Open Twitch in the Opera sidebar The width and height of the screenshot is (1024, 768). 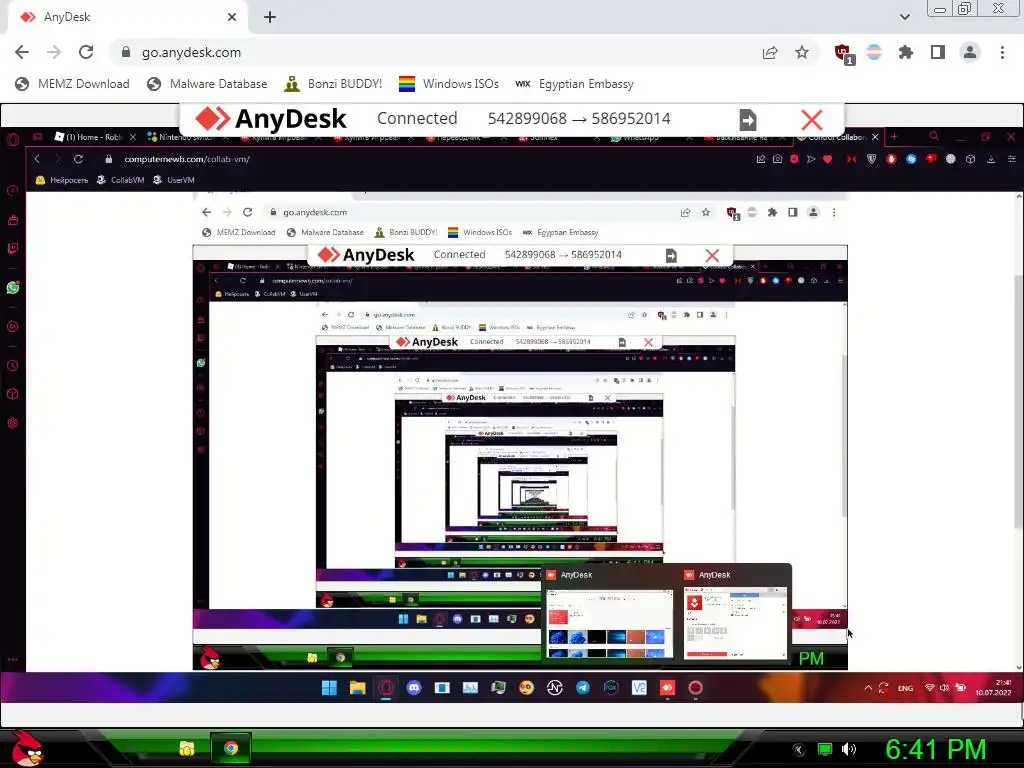12,248
